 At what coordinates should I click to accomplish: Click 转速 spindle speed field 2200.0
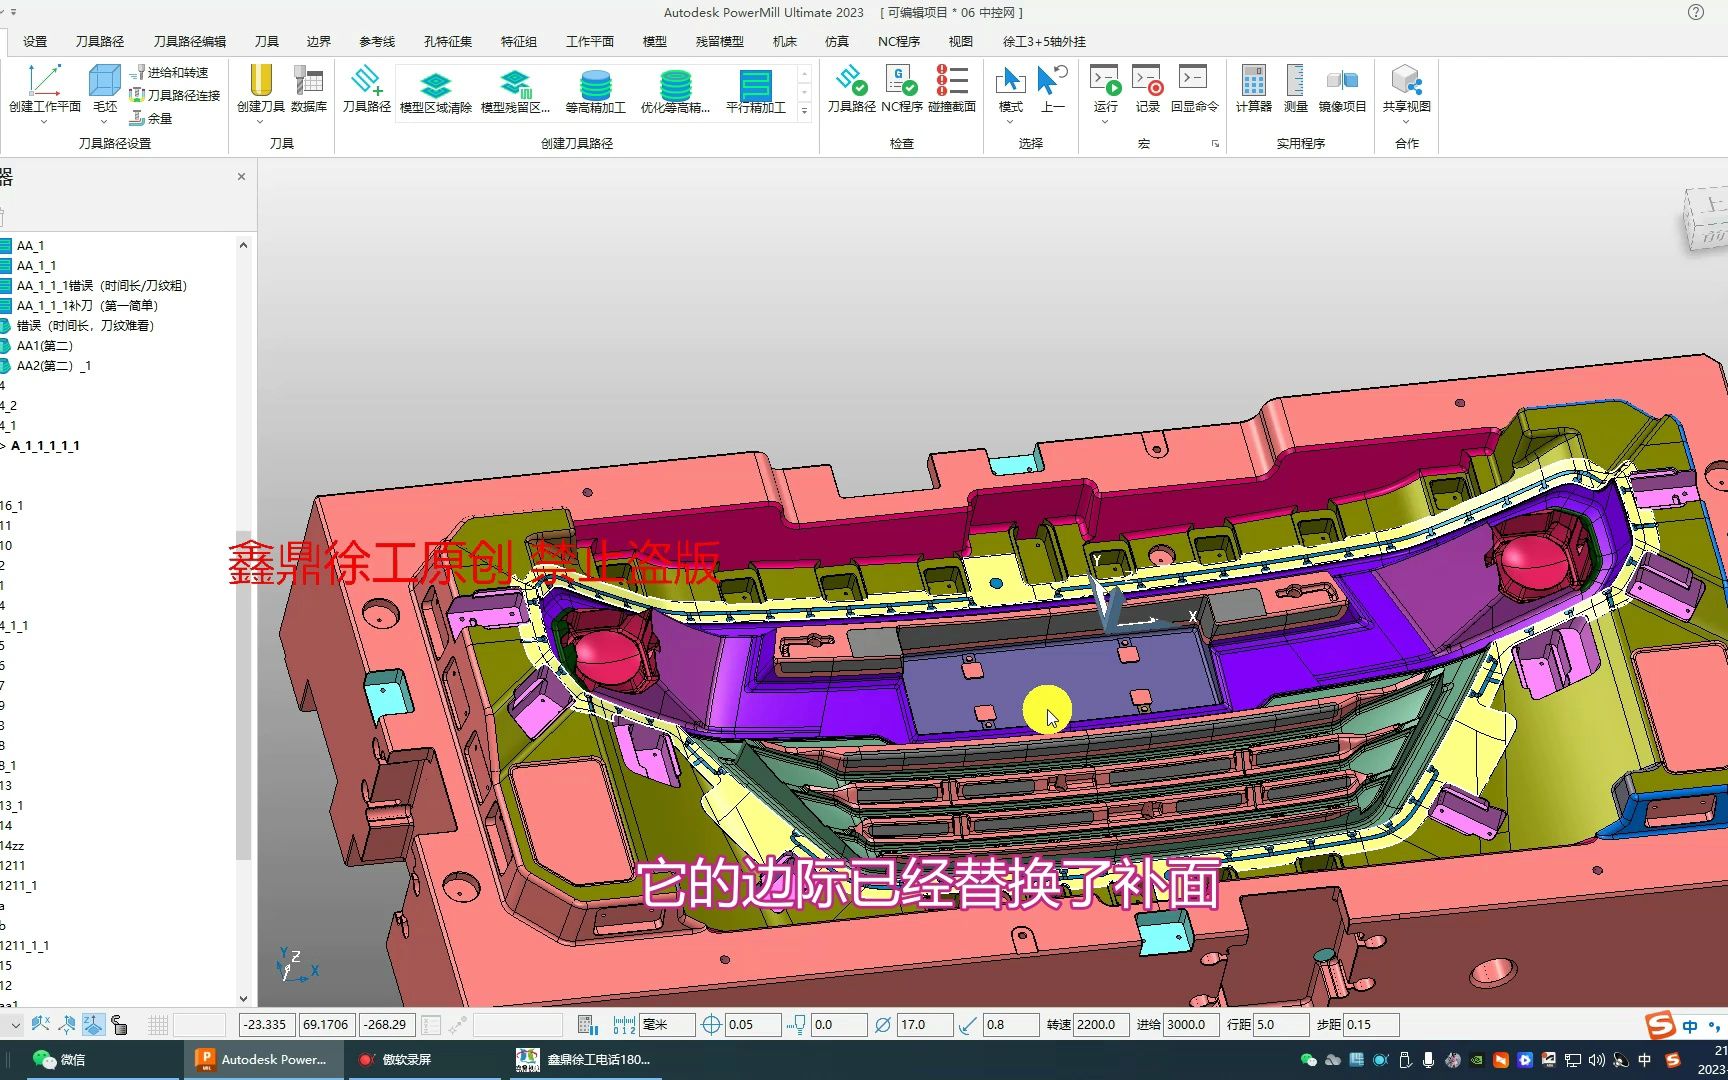[x=1101, y=1024]
